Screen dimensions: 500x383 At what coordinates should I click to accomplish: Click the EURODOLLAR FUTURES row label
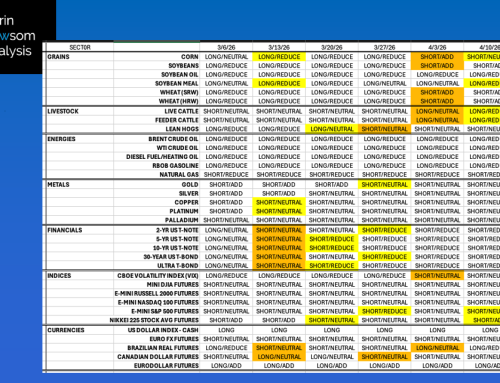point(166,366)
